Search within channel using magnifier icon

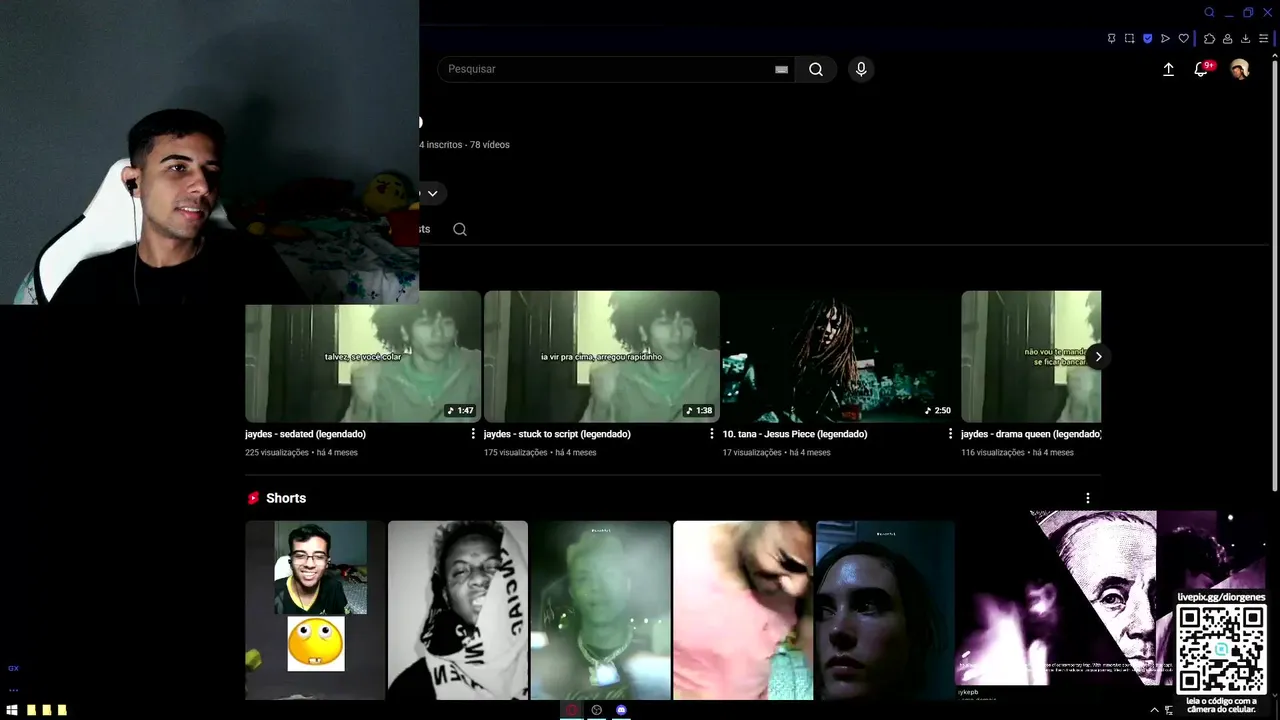pos(460,229)
